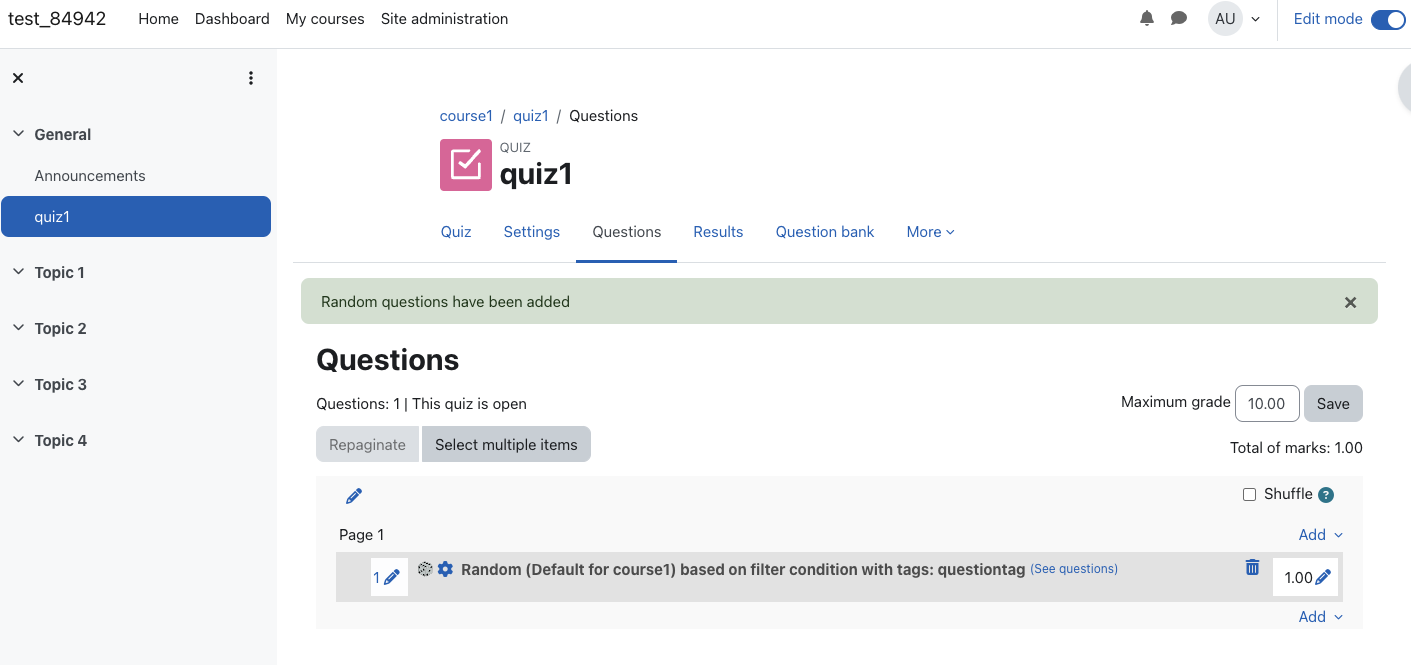Configure random question via gear icon

tap(446, 569)
